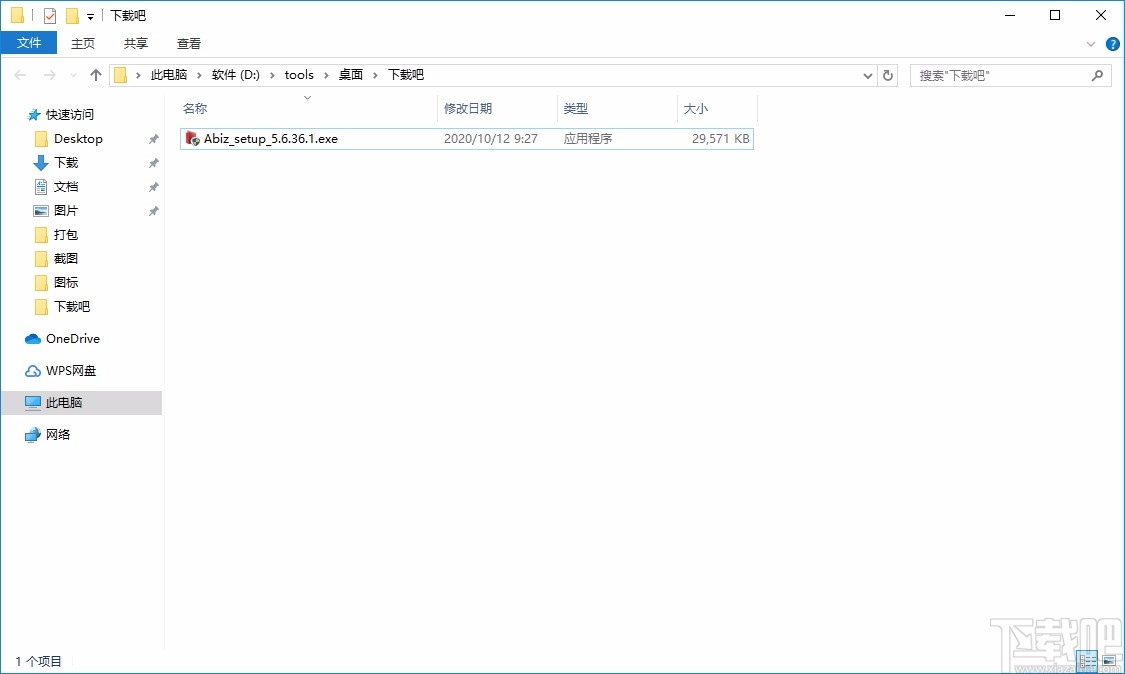Open the ribbon expand chevron on the right

point(1090,43)
